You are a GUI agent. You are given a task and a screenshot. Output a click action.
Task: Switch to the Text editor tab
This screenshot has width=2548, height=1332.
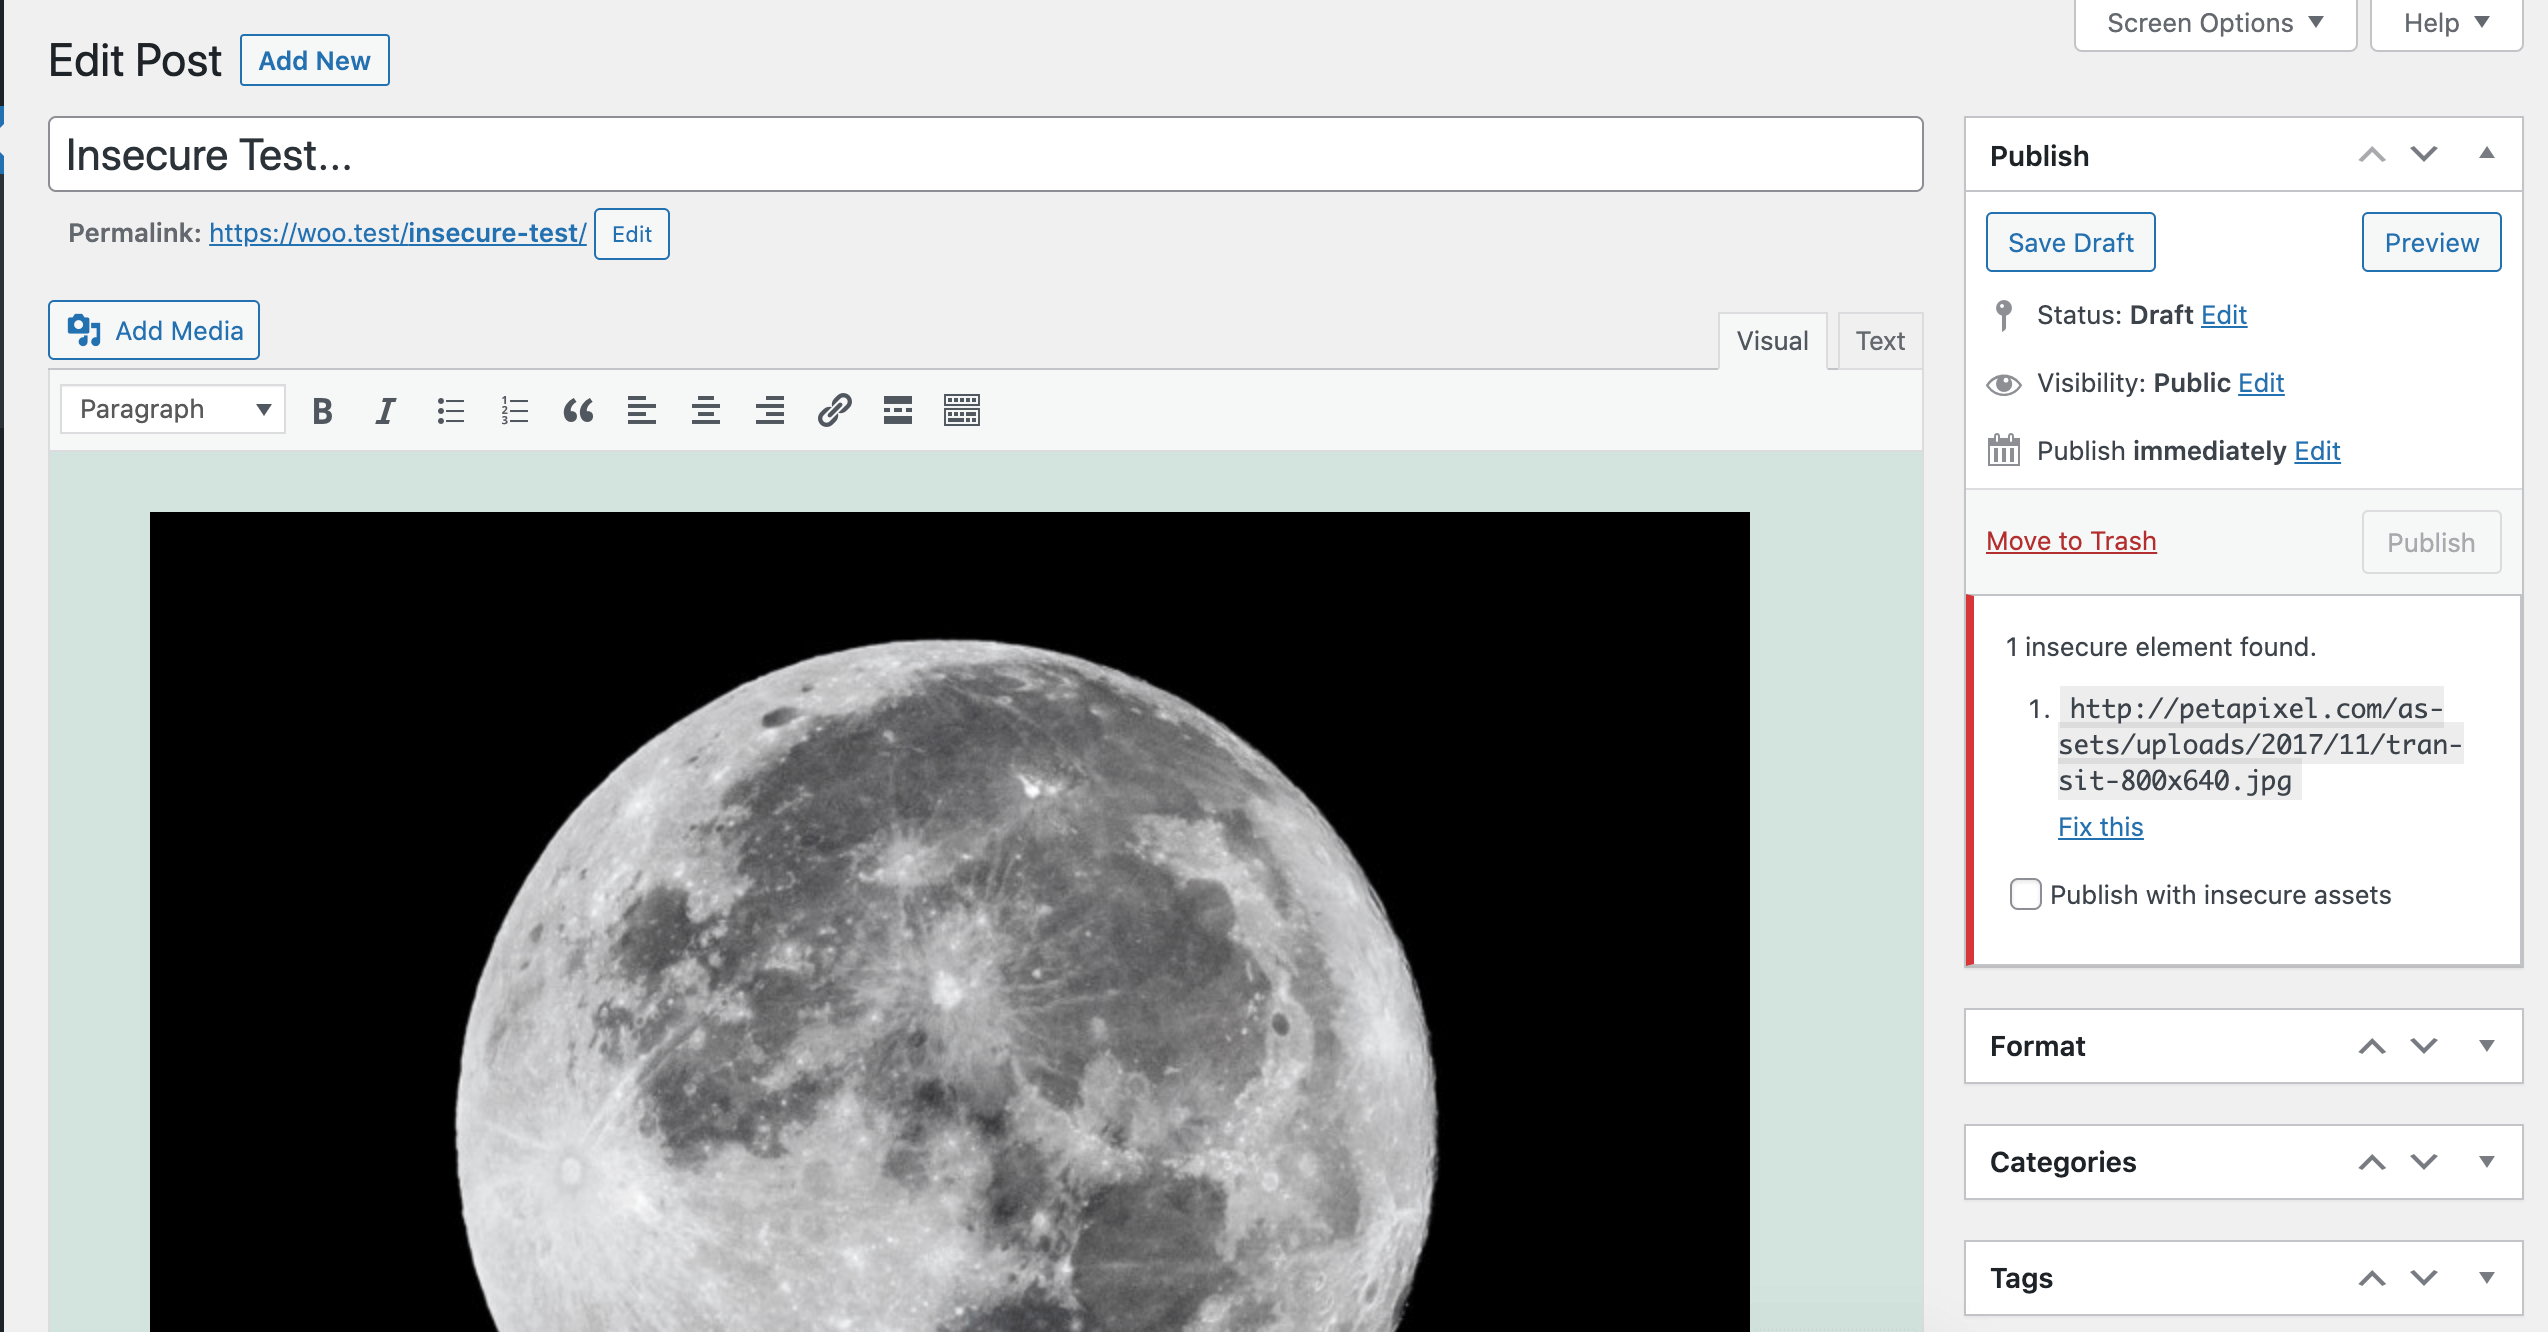click(x=1880, y=341)
